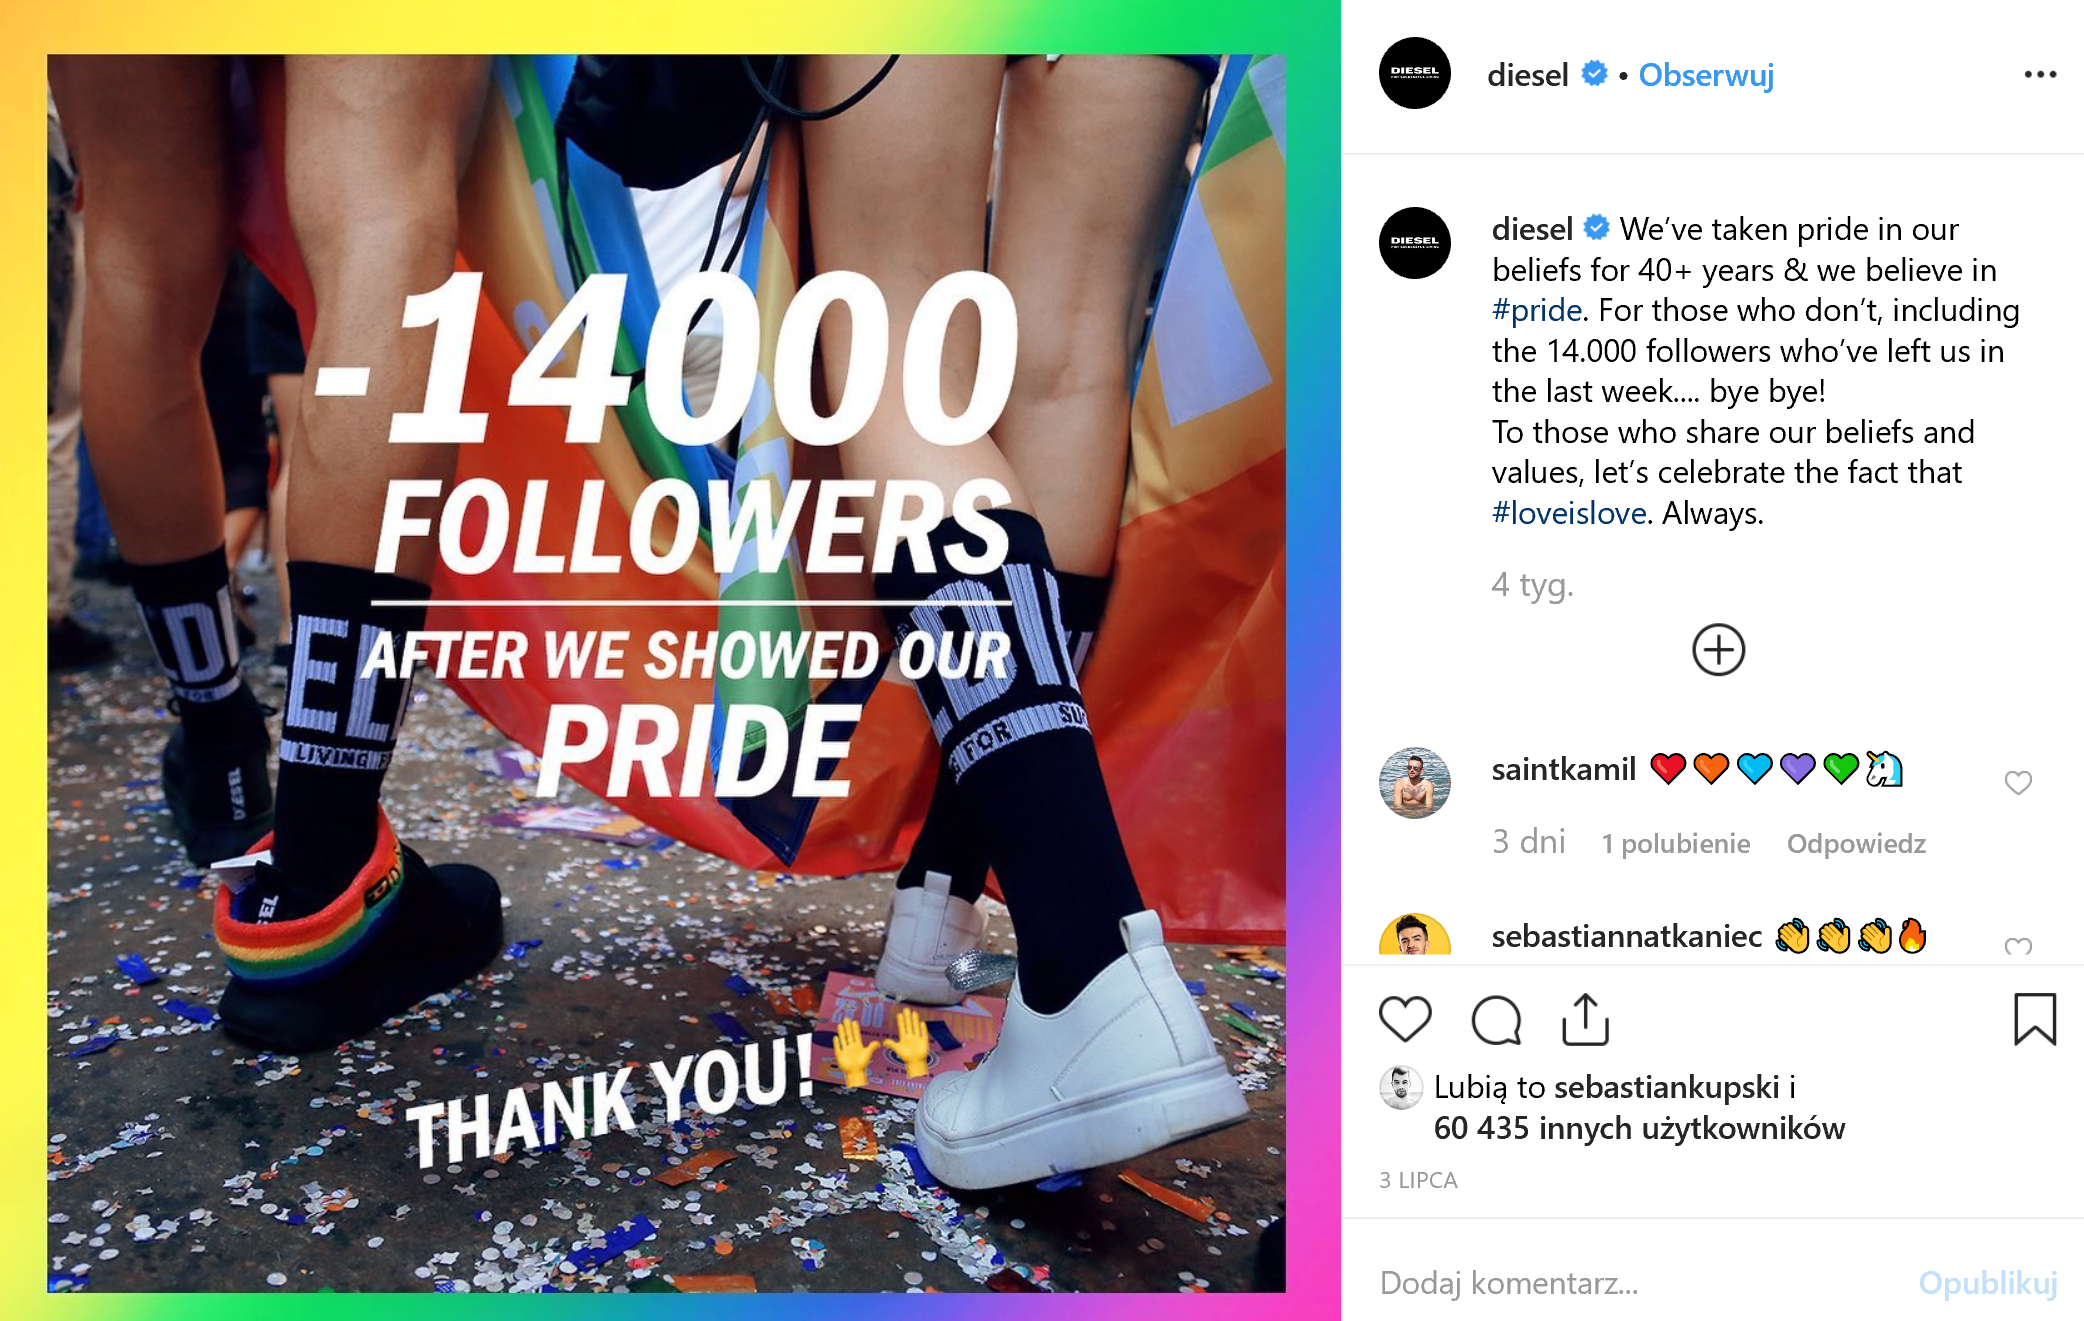Click the share post icon
Viewport: 2084px width, 1321px height.
tap(1586, 1020)
